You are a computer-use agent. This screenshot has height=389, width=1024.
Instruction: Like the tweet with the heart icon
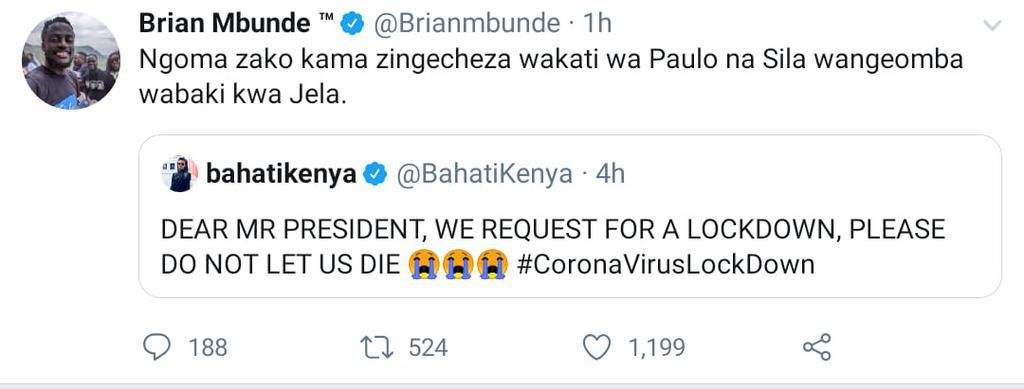[596, 347]
